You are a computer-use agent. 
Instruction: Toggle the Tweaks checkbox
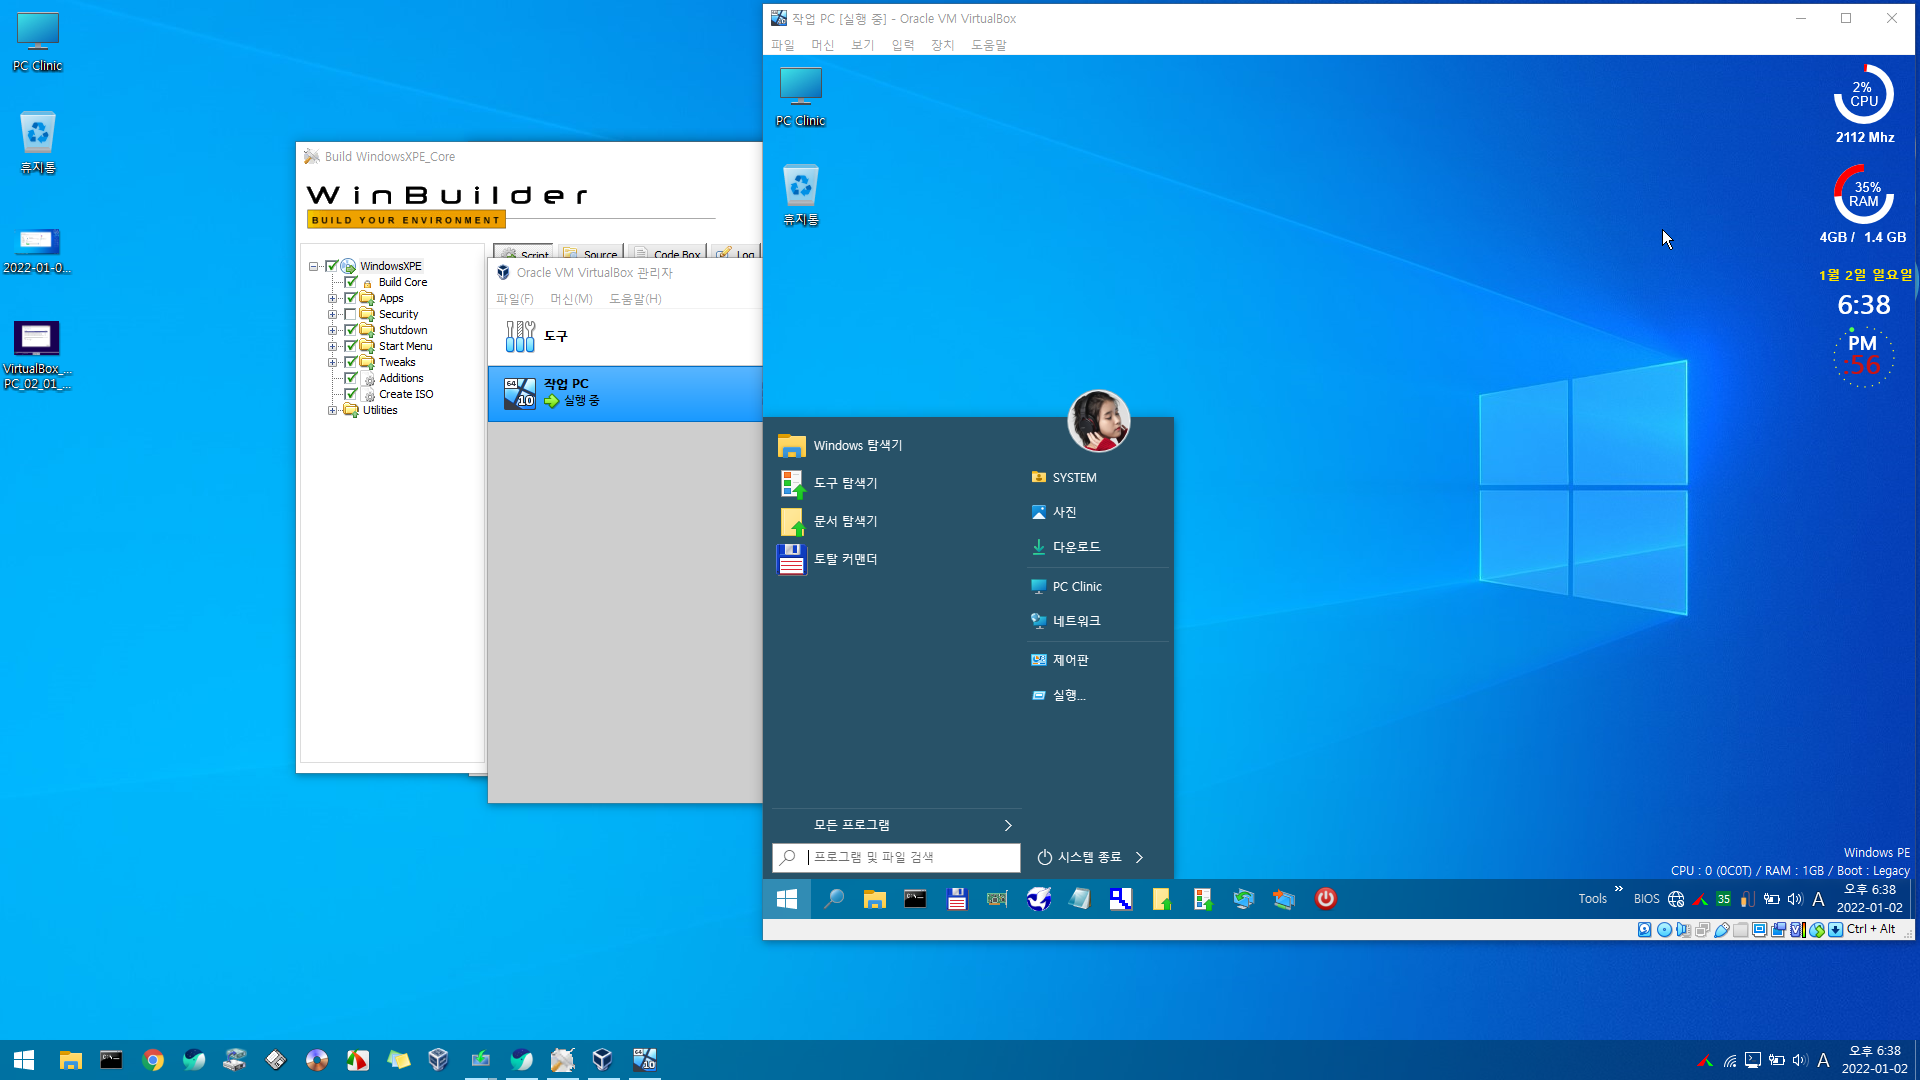coord(351,362)
